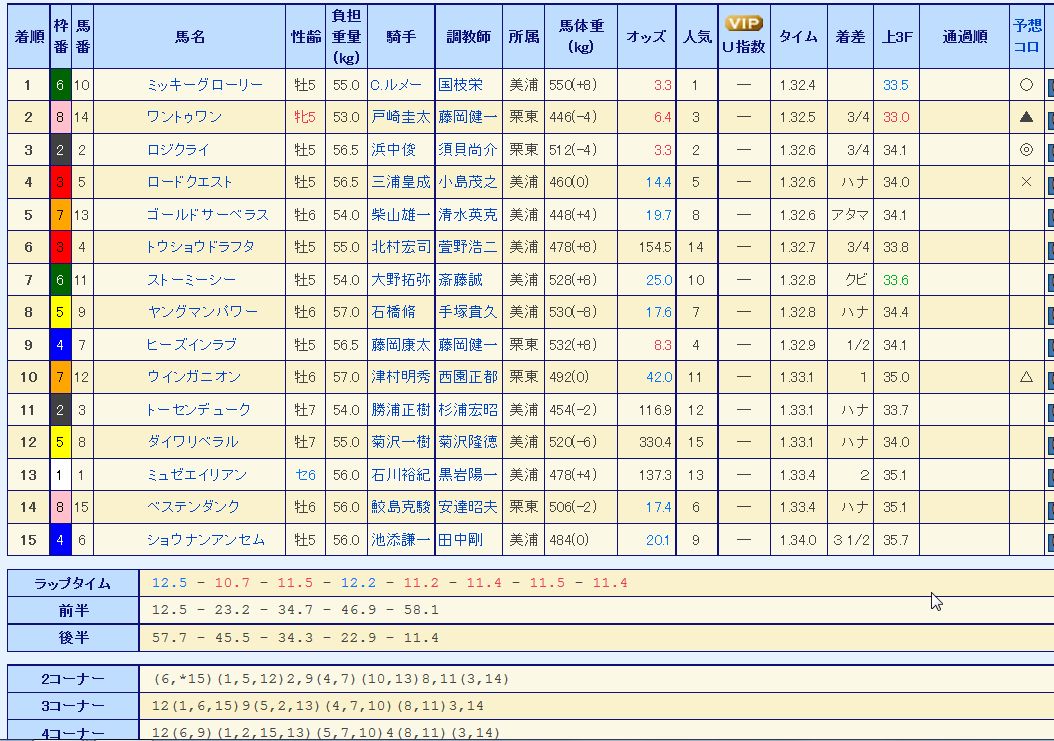
Task: Open the 予想コロ column header link
Action: [1026, 36]
